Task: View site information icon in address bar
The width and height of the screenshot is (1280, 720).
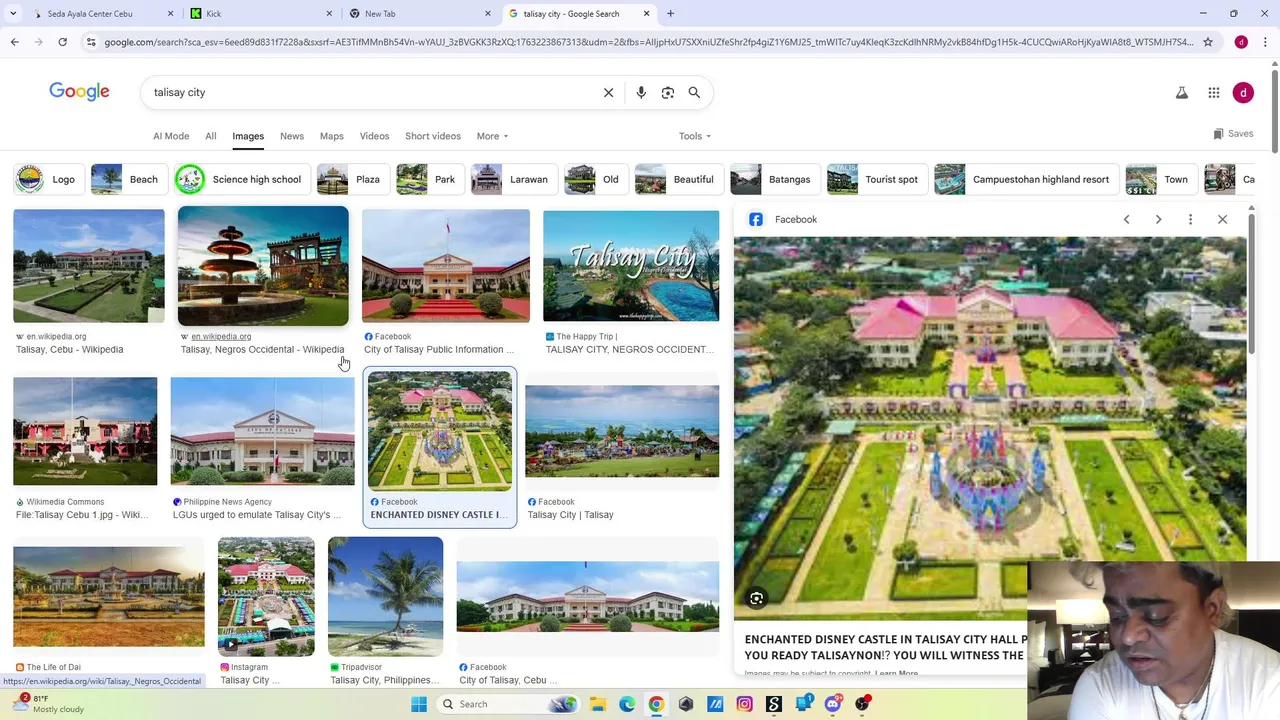Action: (91, 42)
